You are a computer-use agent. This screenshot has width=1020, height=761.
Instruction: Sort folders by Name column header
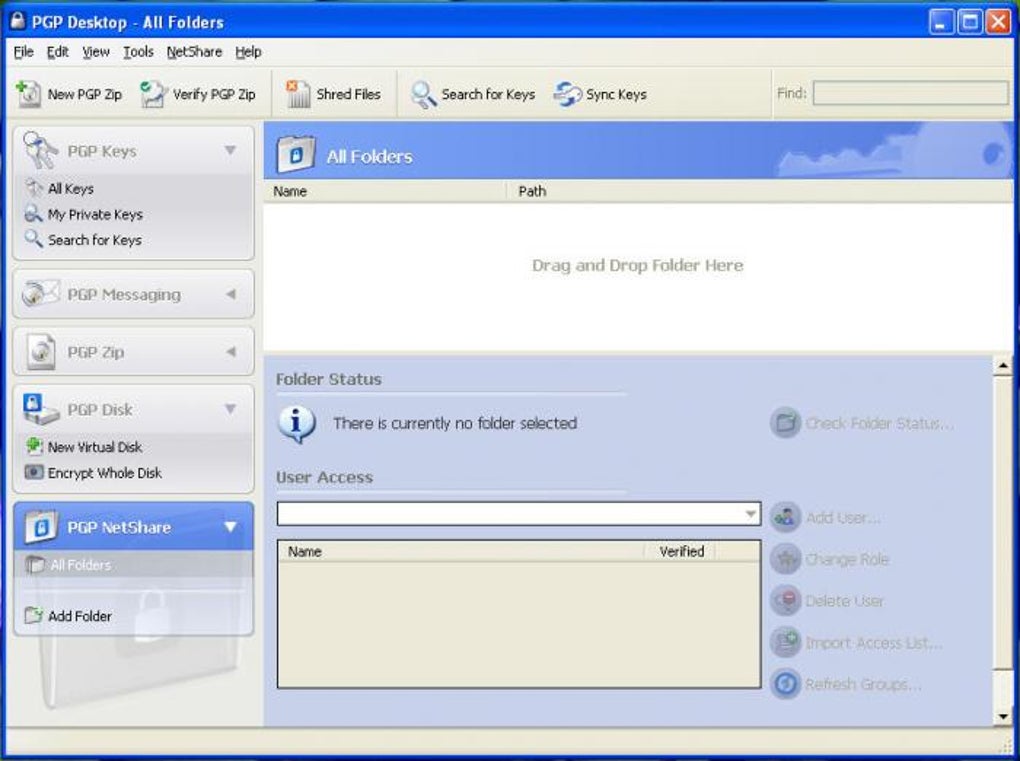pos(385,191)
